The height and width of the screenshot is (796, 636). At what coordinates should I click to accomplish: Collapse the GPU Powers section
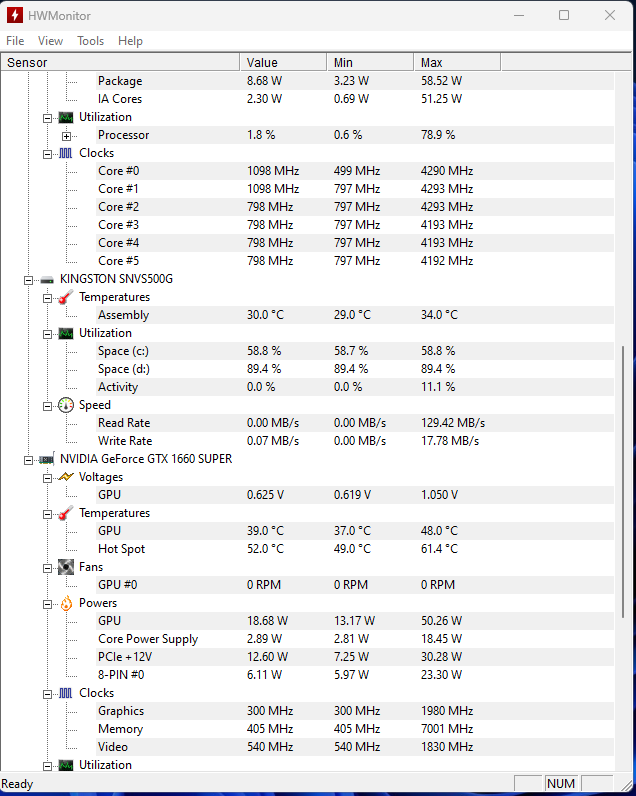pos(47,604)
